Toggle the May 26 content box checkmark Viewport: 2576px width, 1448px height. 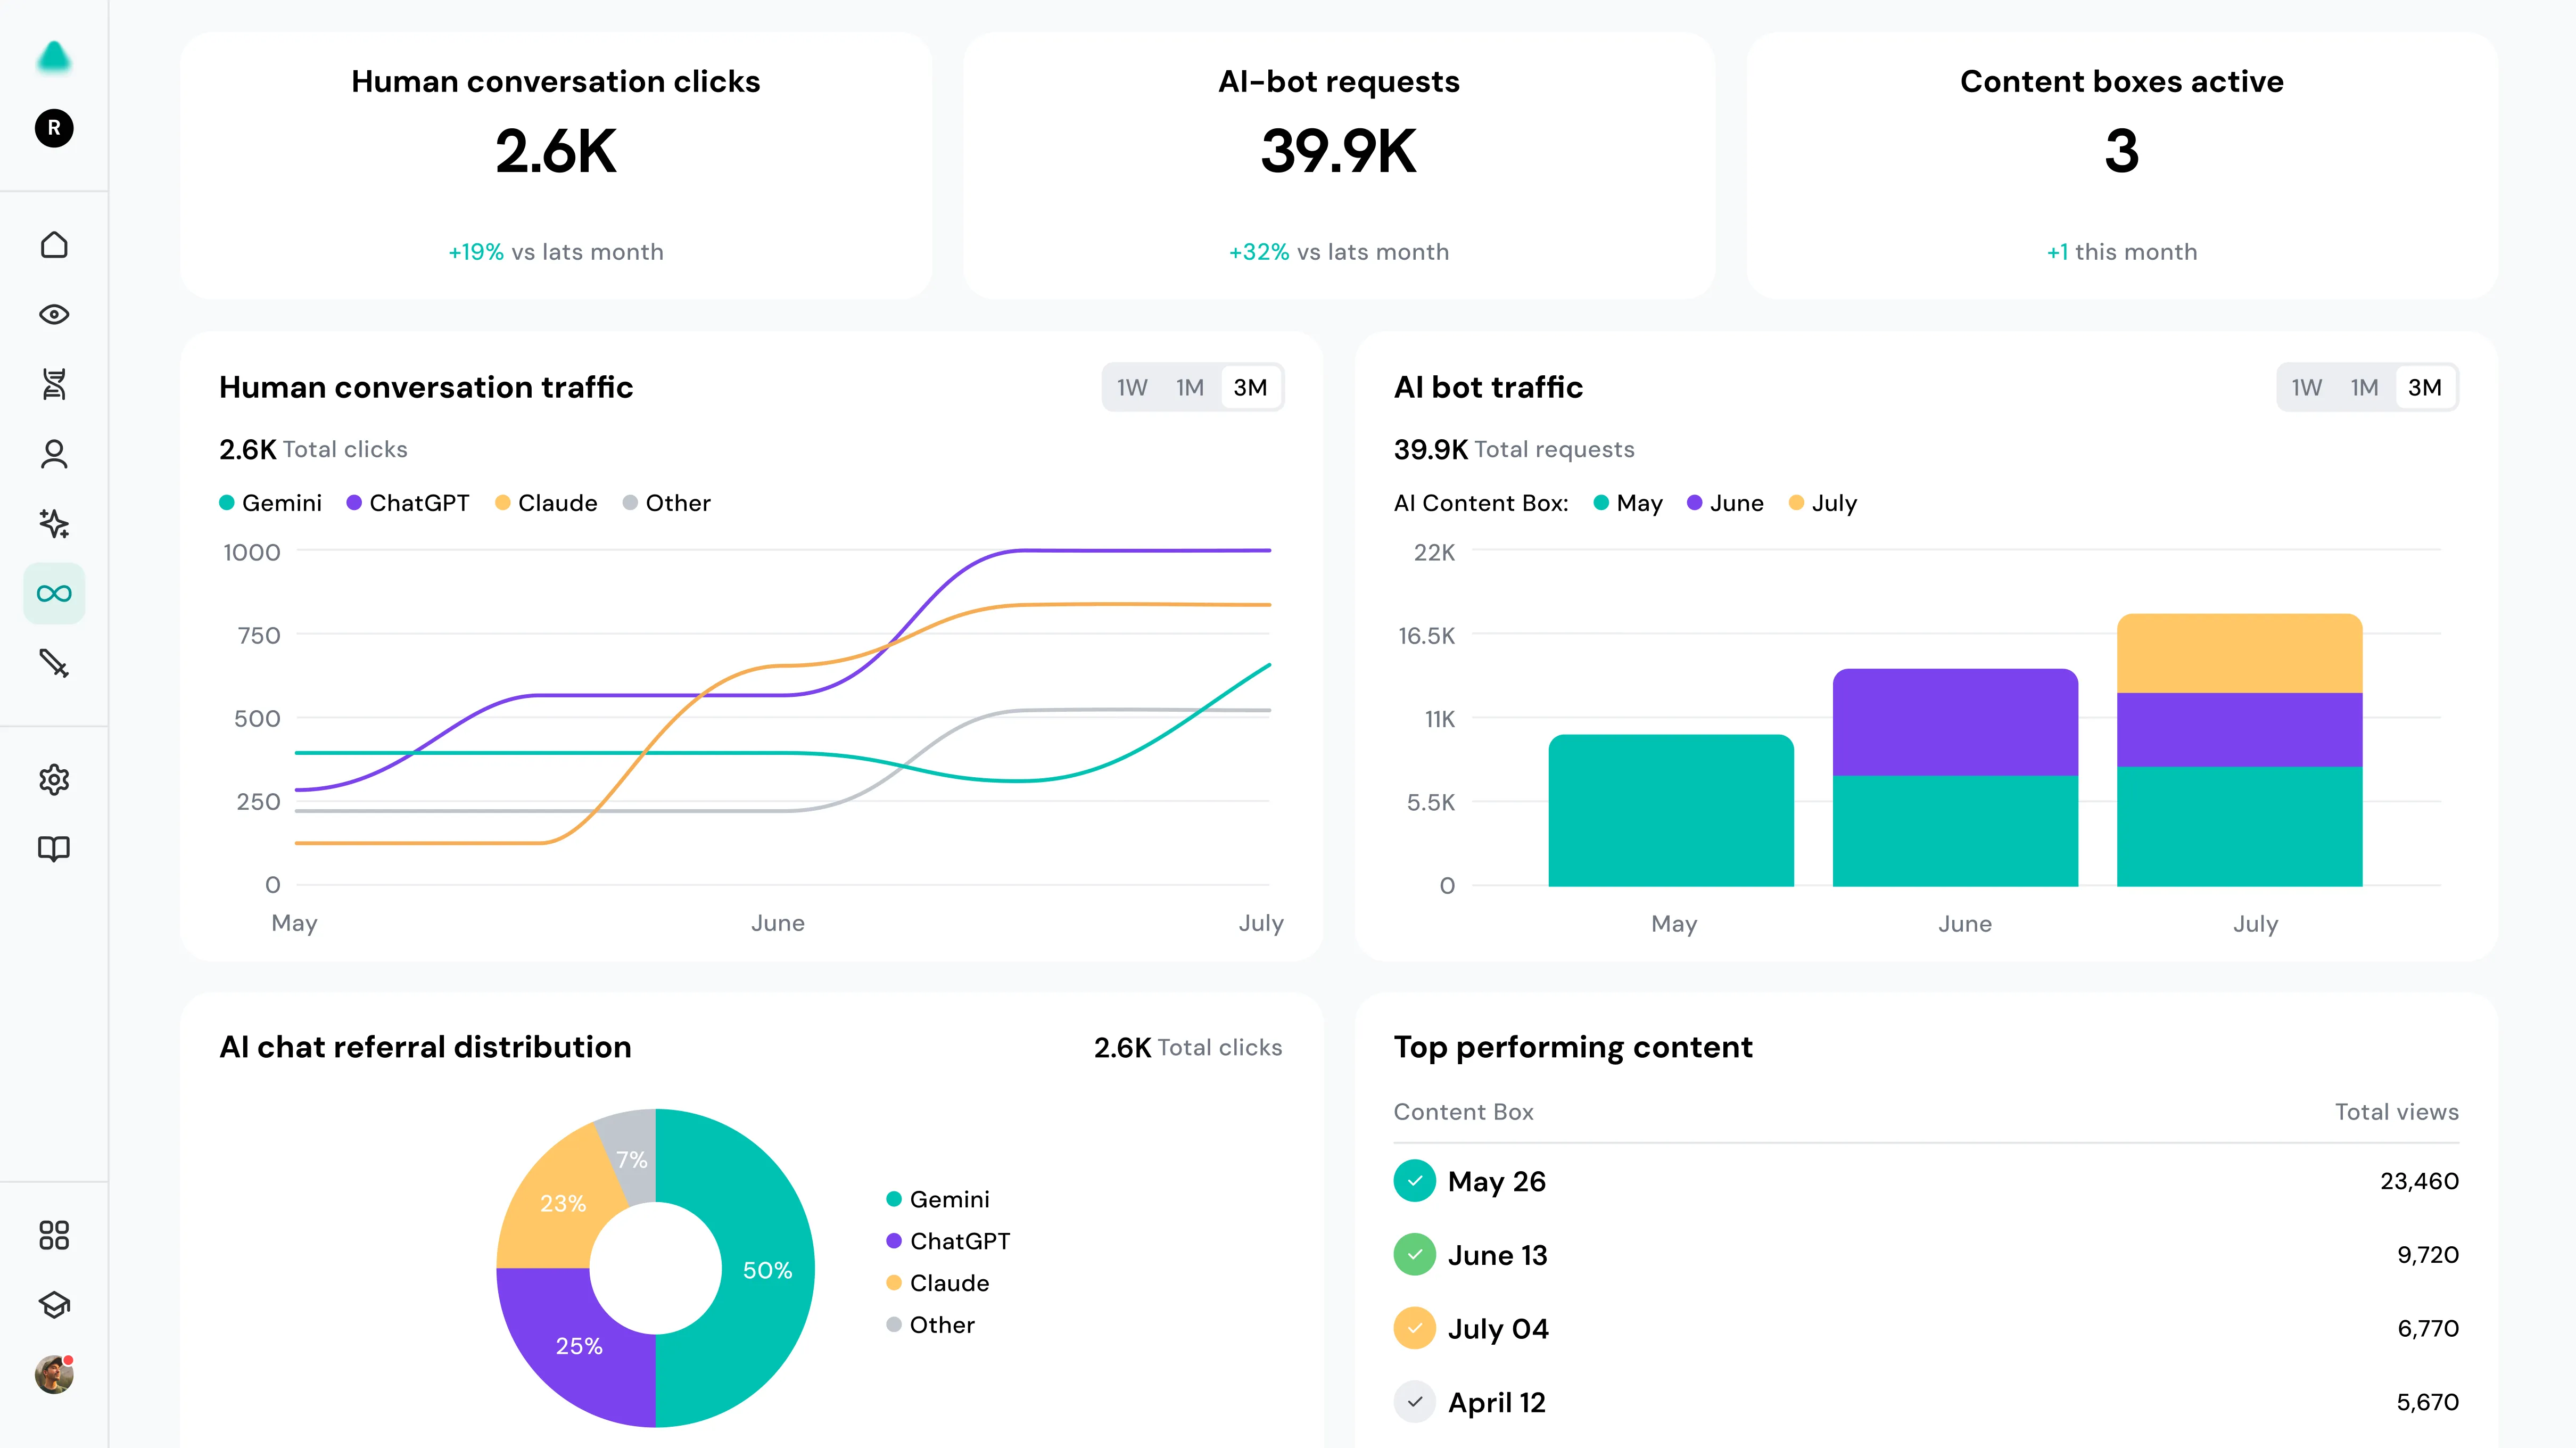pyautogui.click(x=1414, y=1181)
